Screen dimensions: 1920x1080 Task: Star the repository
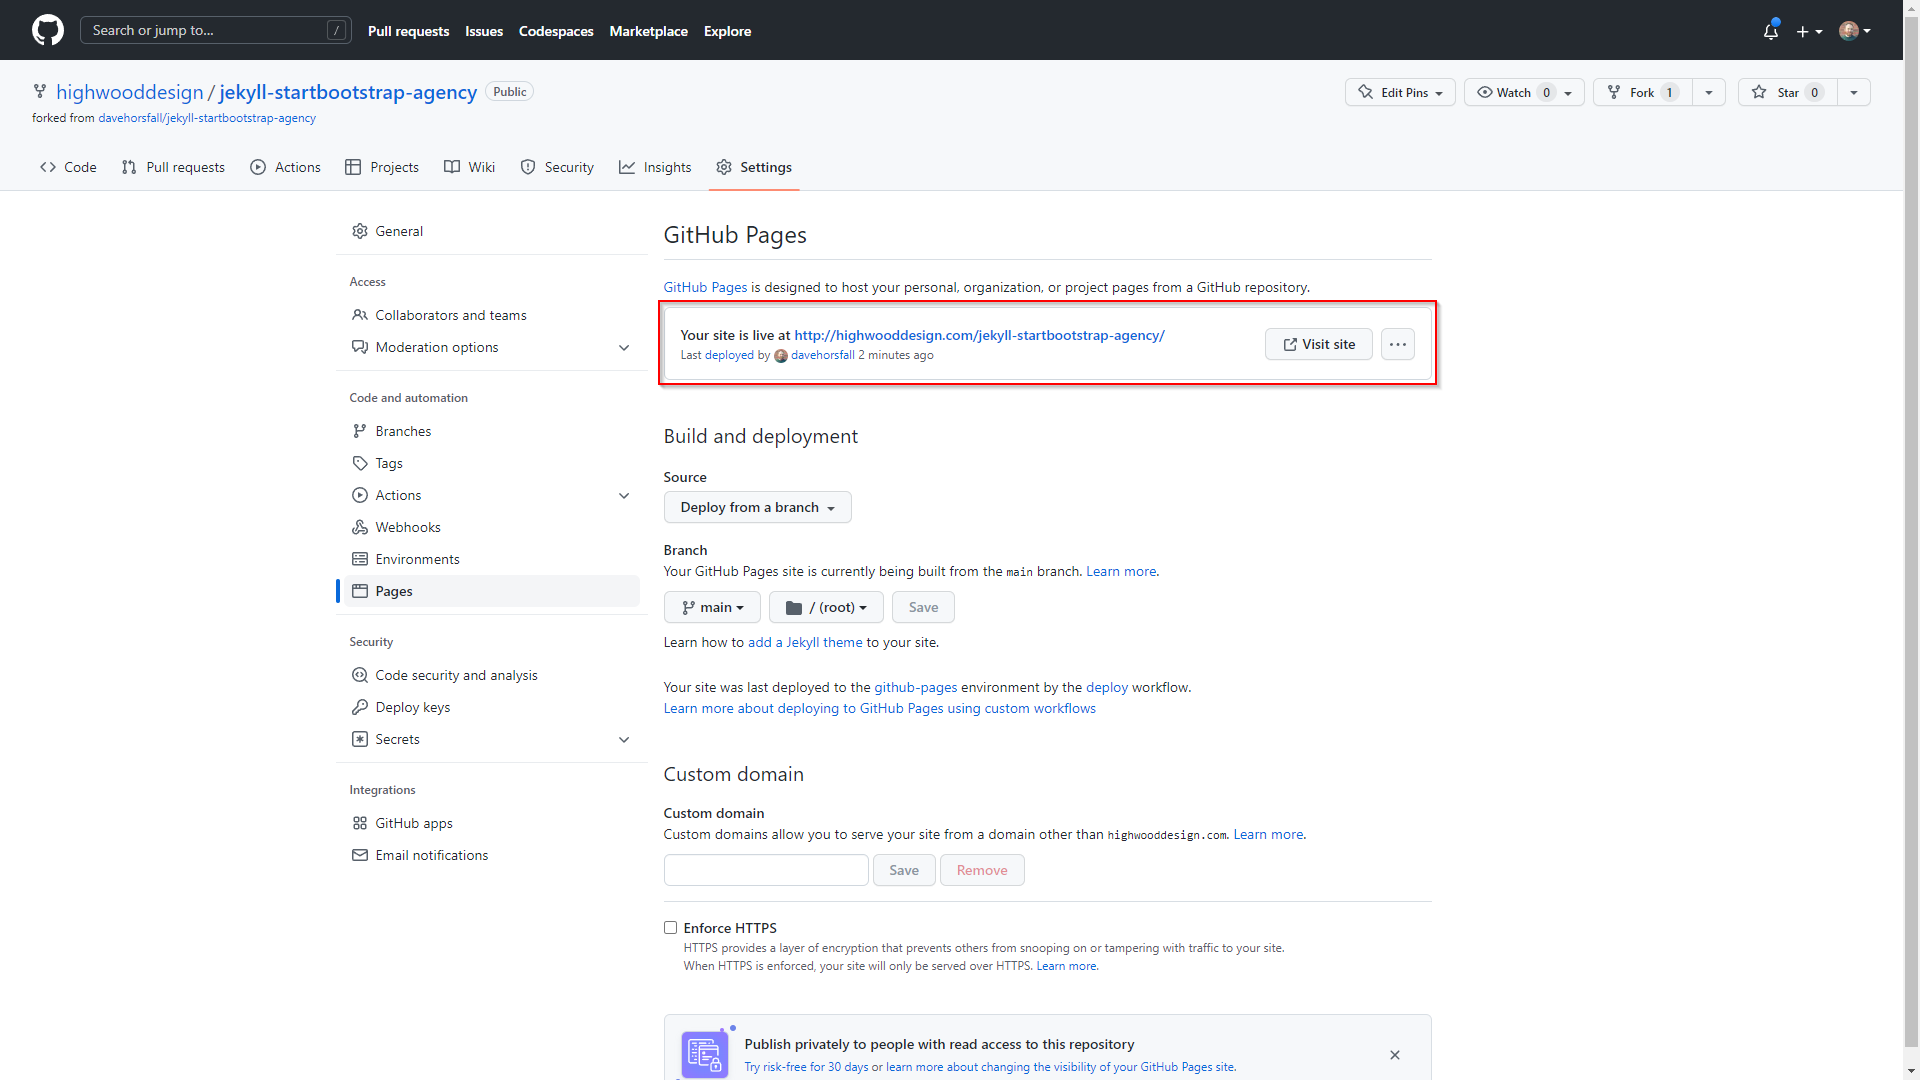coord(1787,92)
